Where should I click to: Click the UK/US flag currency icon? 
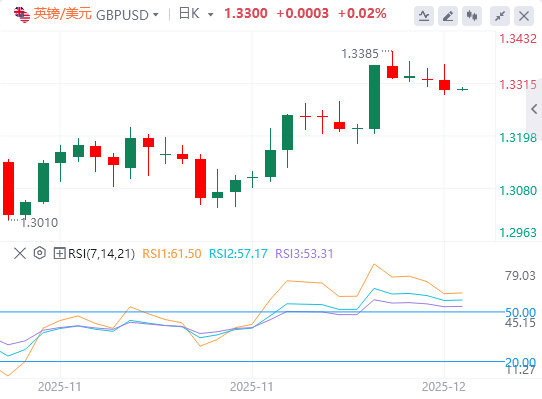[21, 15]
